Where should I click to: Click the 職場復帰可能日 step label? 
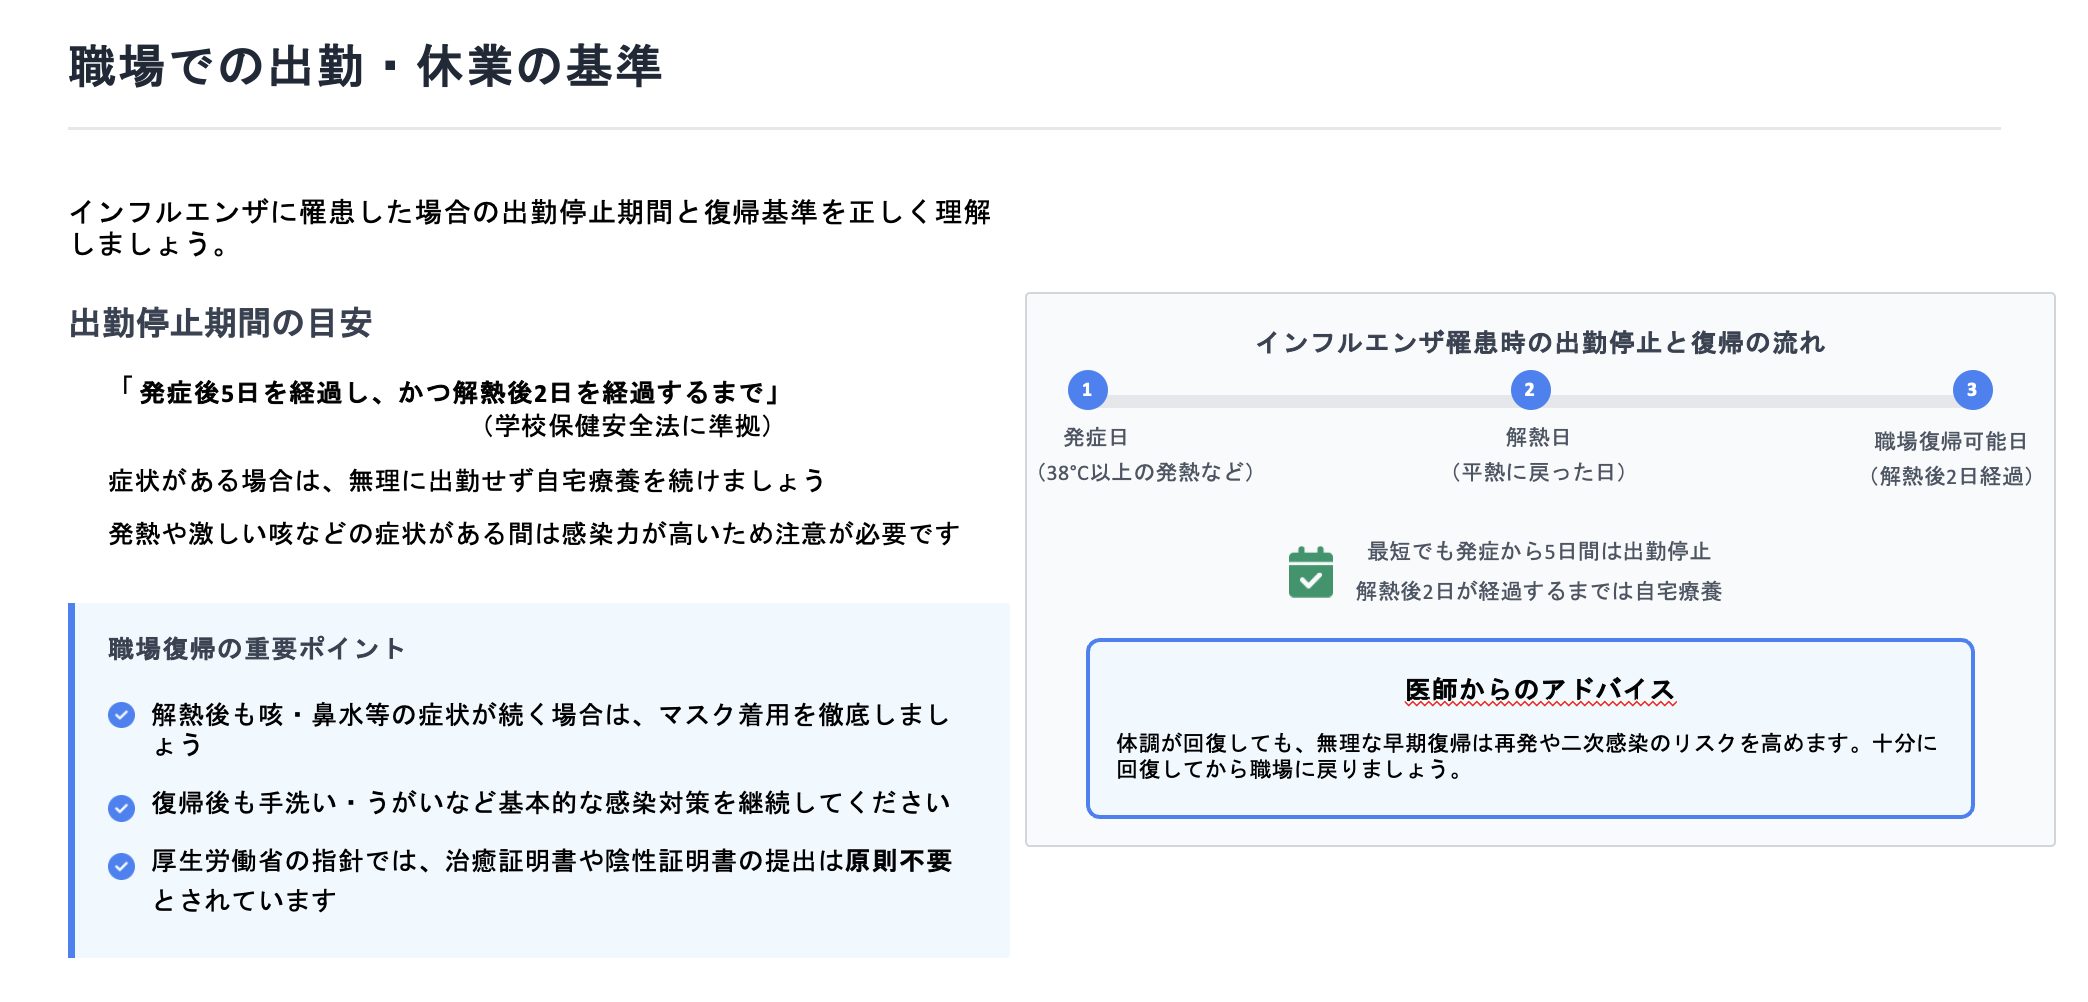pyautogui.click(x=1950, y=441)
